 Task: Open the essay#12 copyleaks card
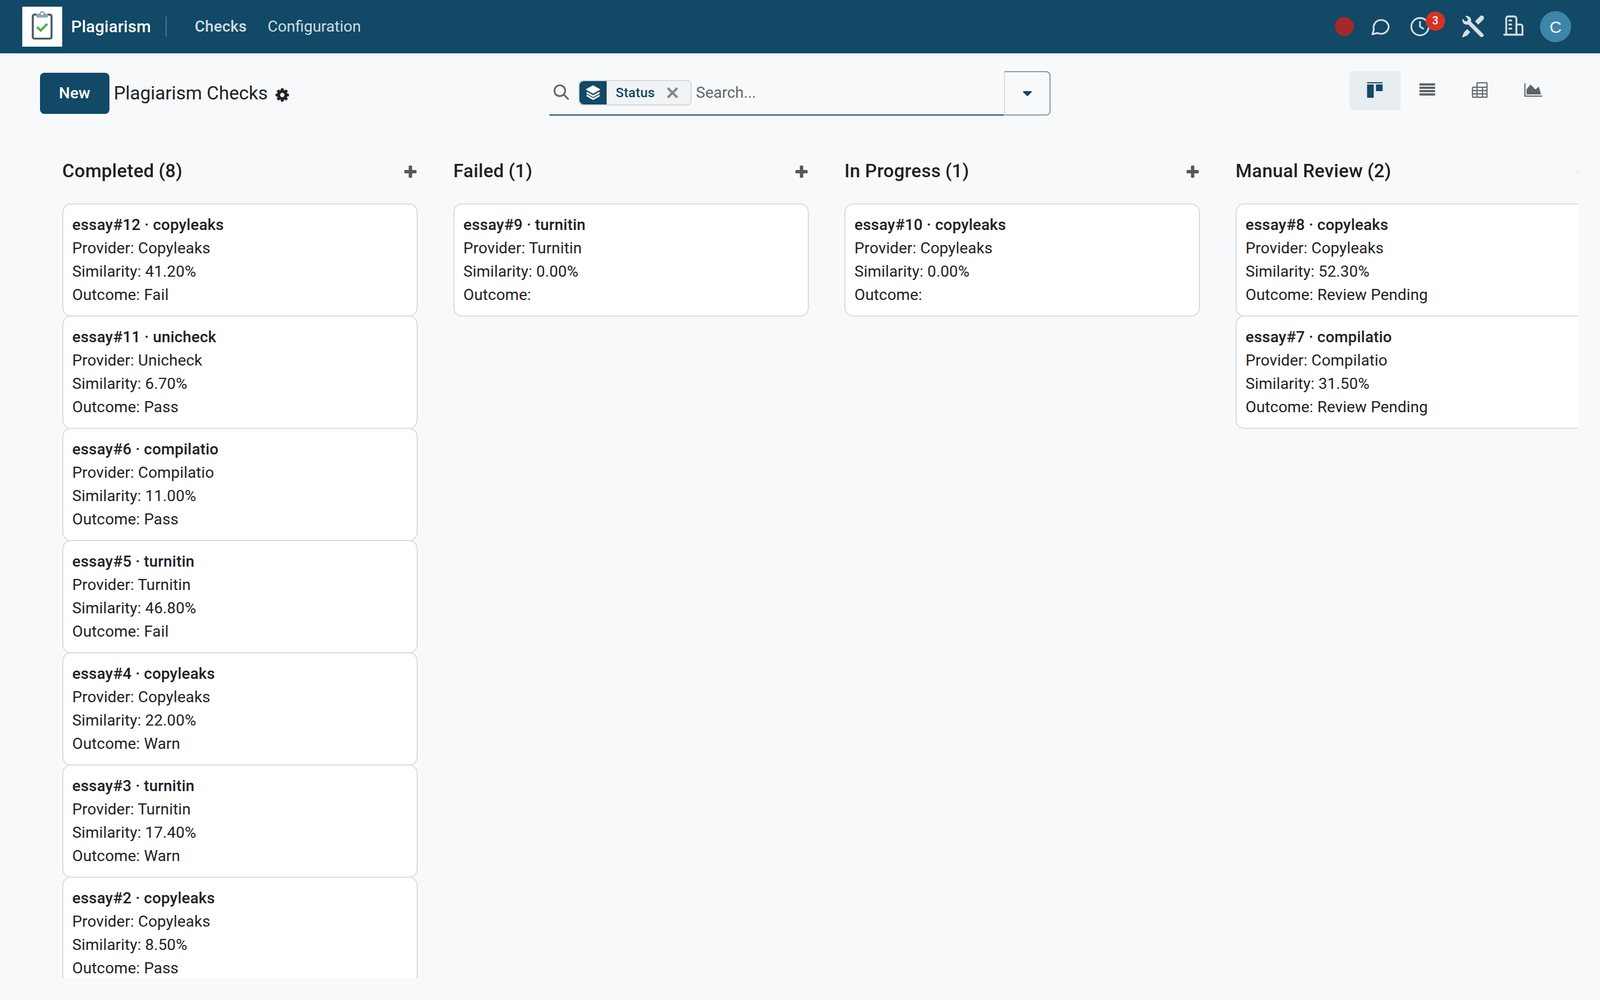(x=240, y=260)
